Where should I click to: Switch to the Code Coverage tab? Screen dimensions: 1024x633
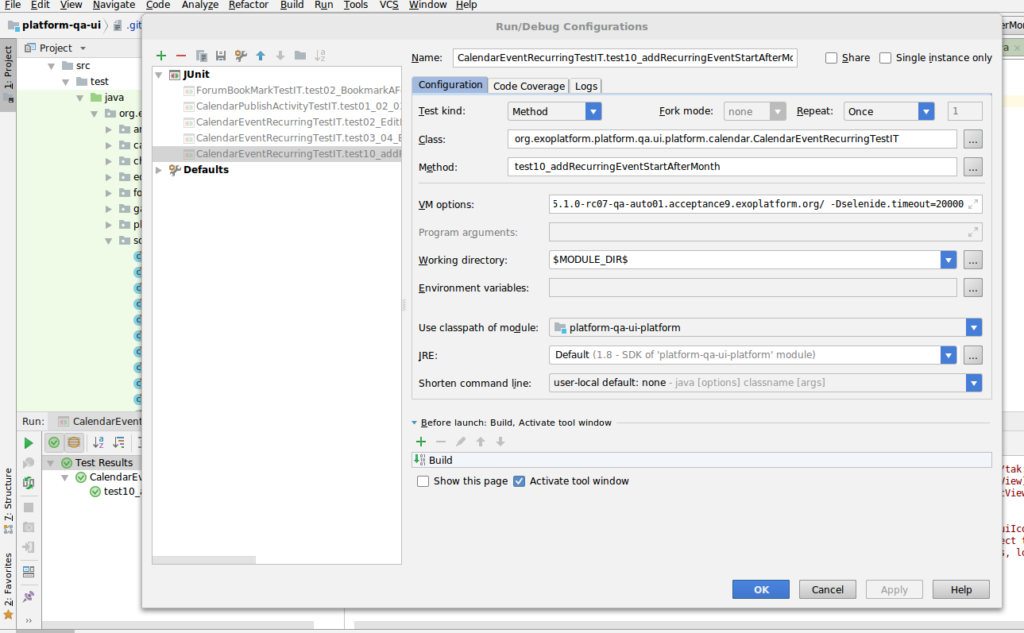point(528,86)
